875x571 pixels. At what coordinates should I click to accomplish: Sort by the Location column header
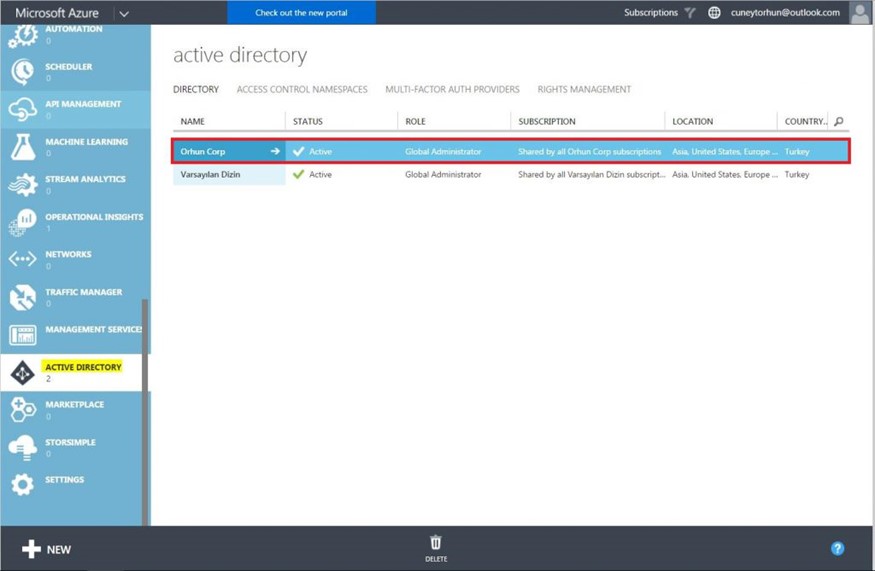[x=693, y=121]
